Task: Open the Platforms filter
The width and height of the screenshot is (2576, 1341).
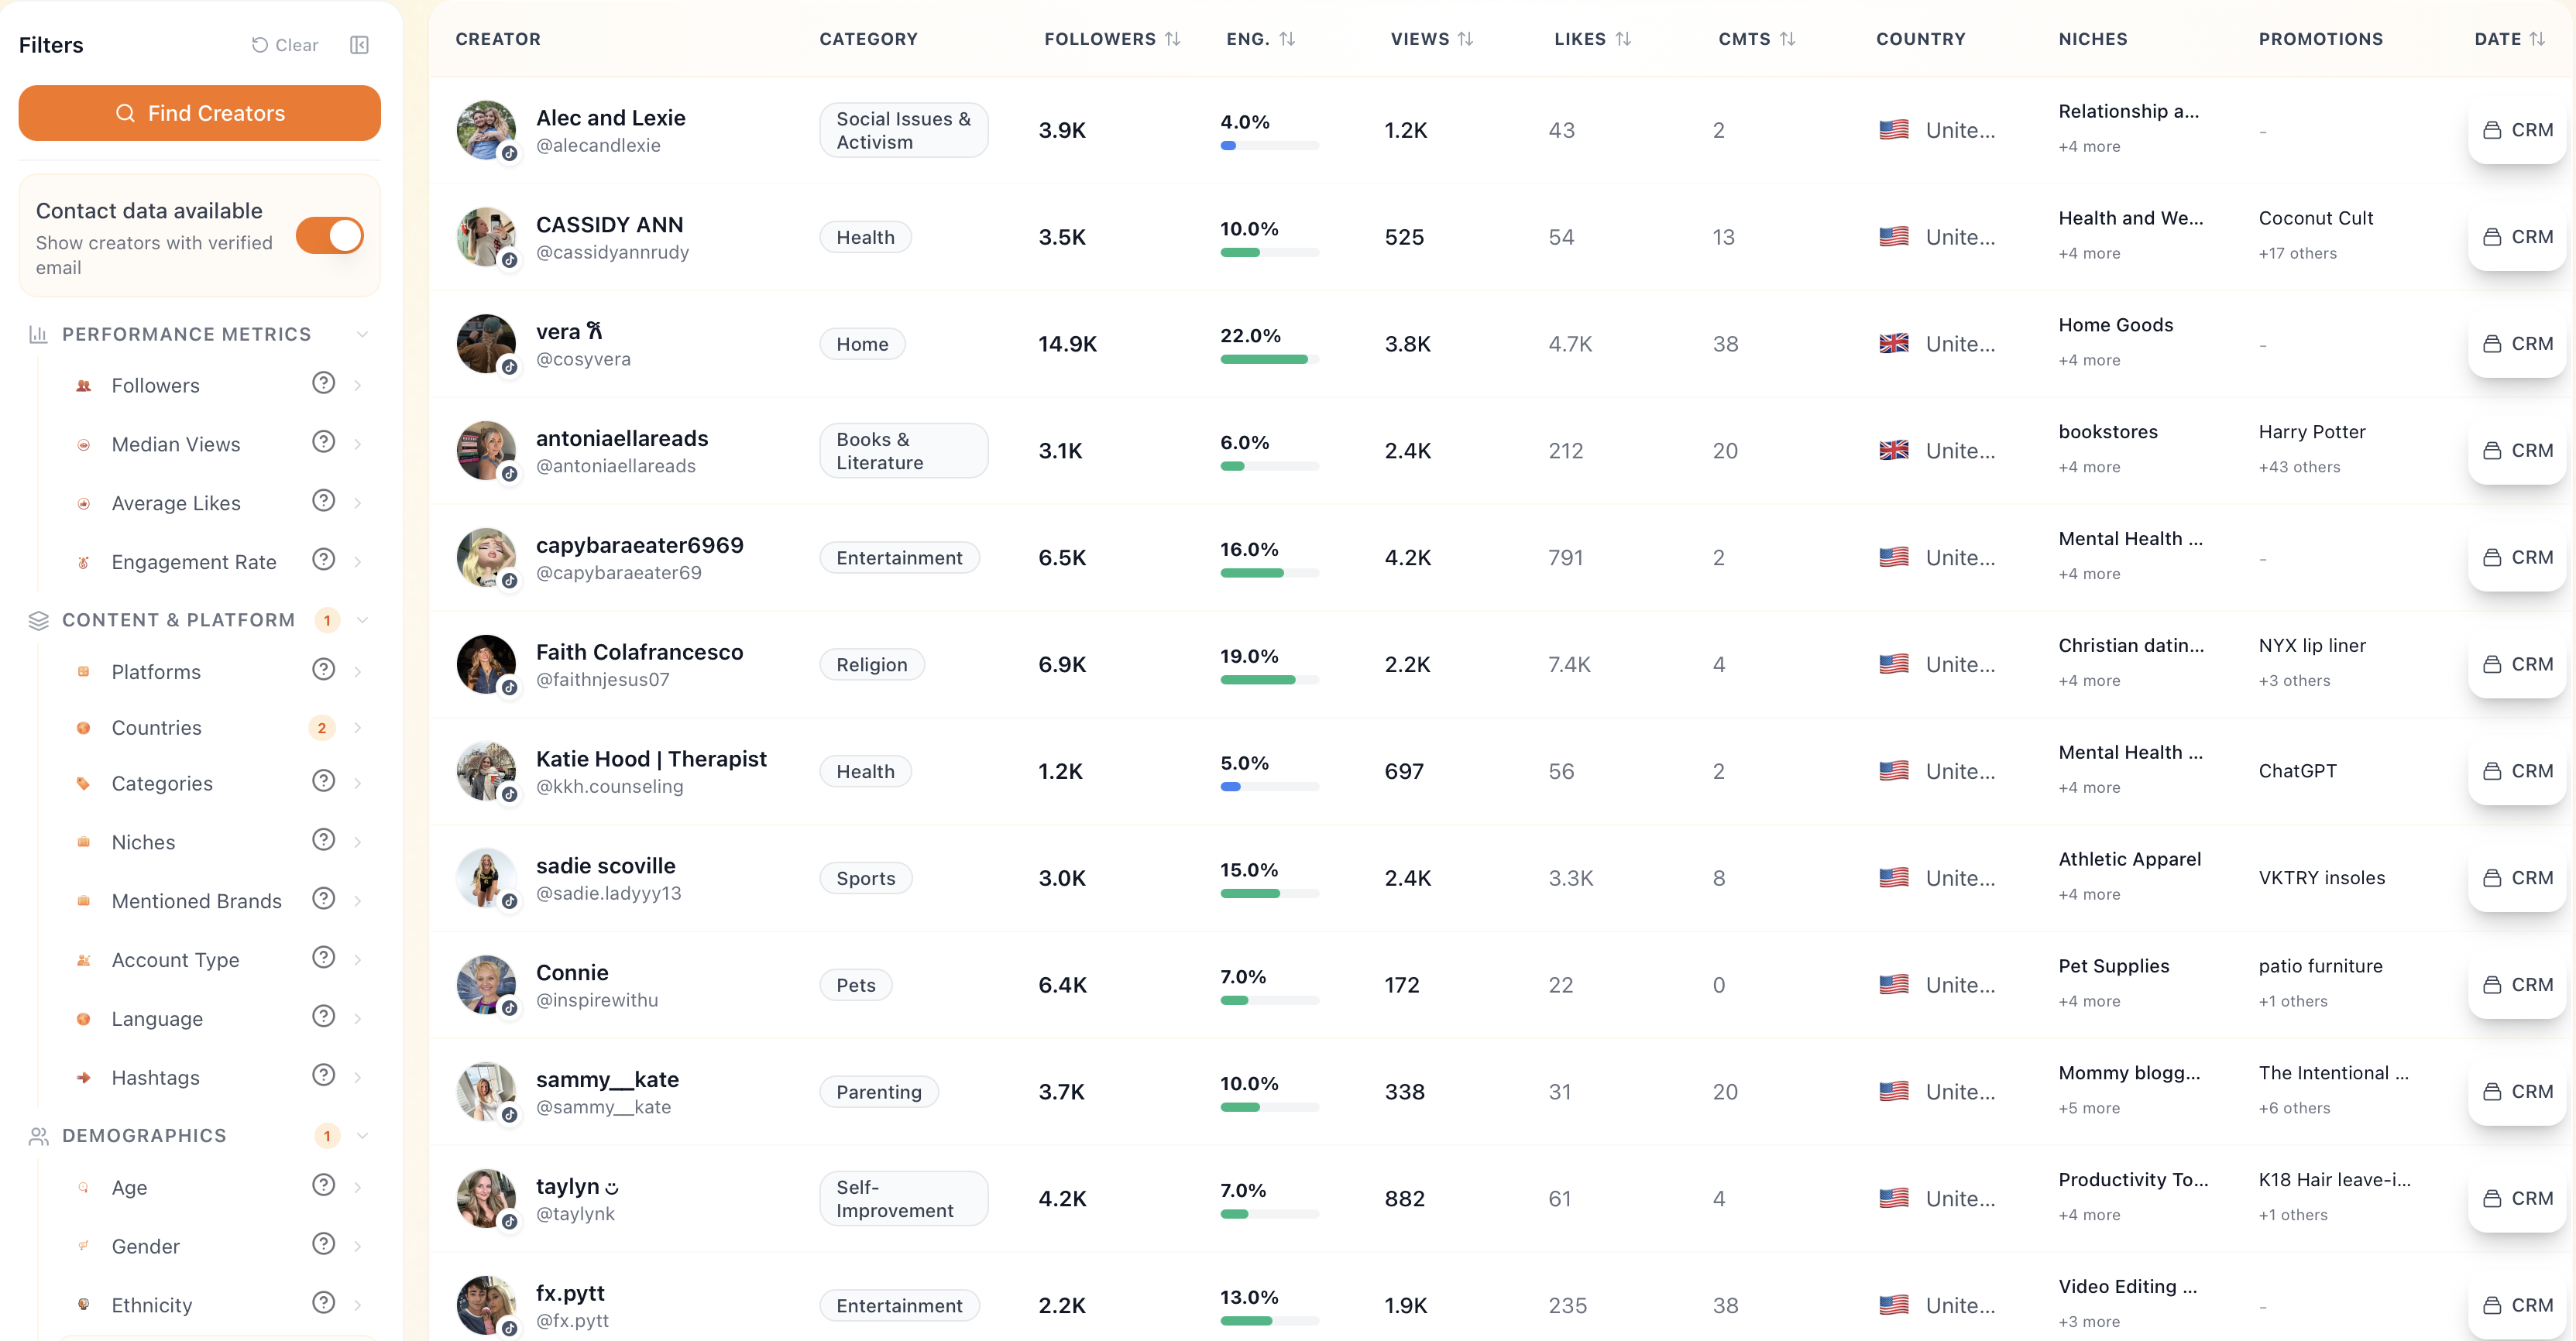Action: click(x=156, y=671)
